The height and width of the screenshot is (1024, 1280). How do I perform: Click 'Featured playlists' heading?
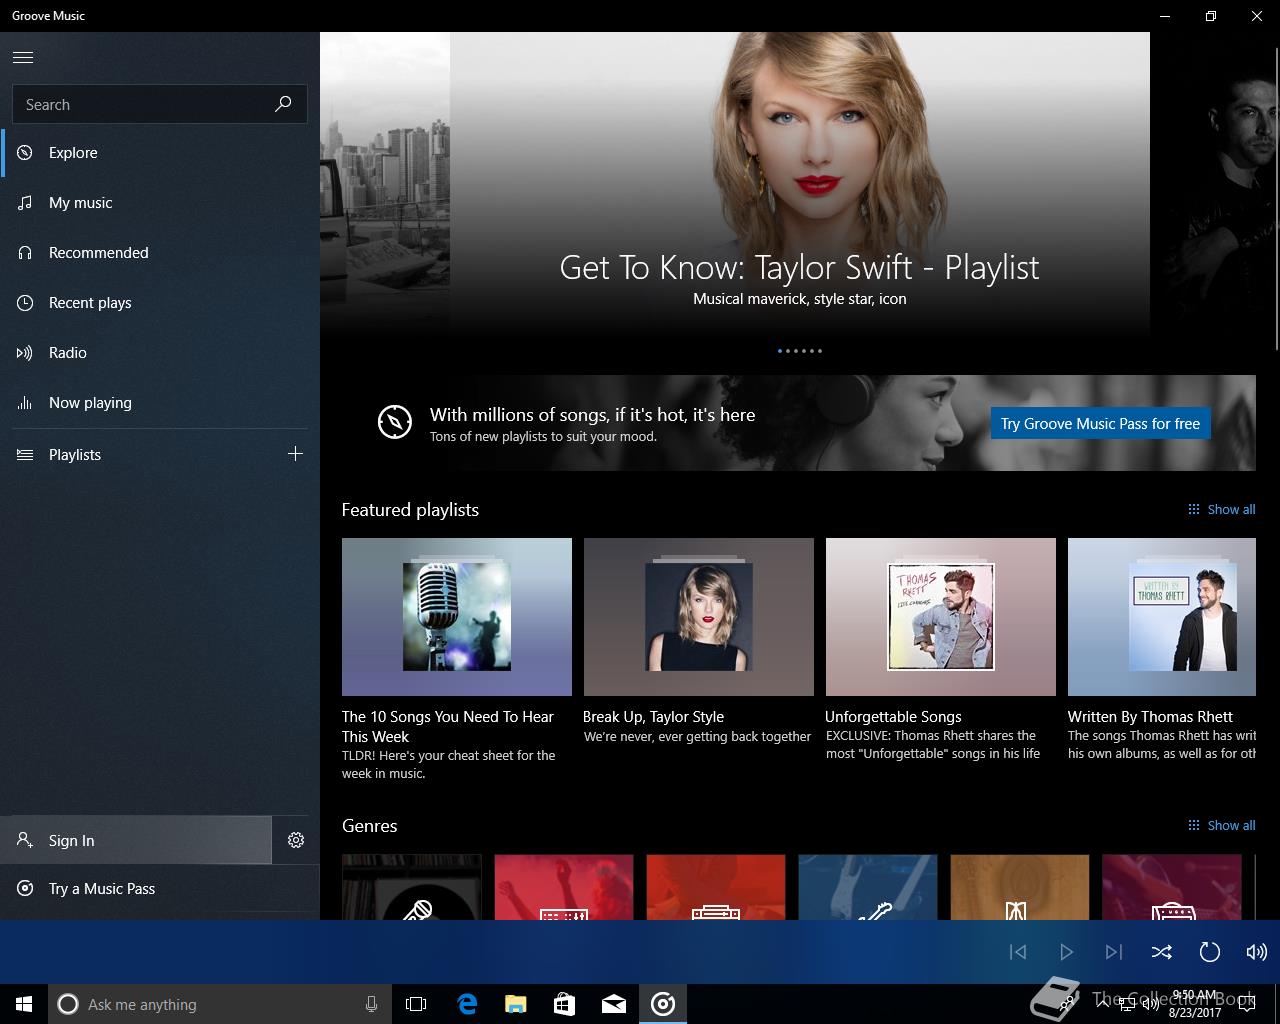(x=410, y=510)
